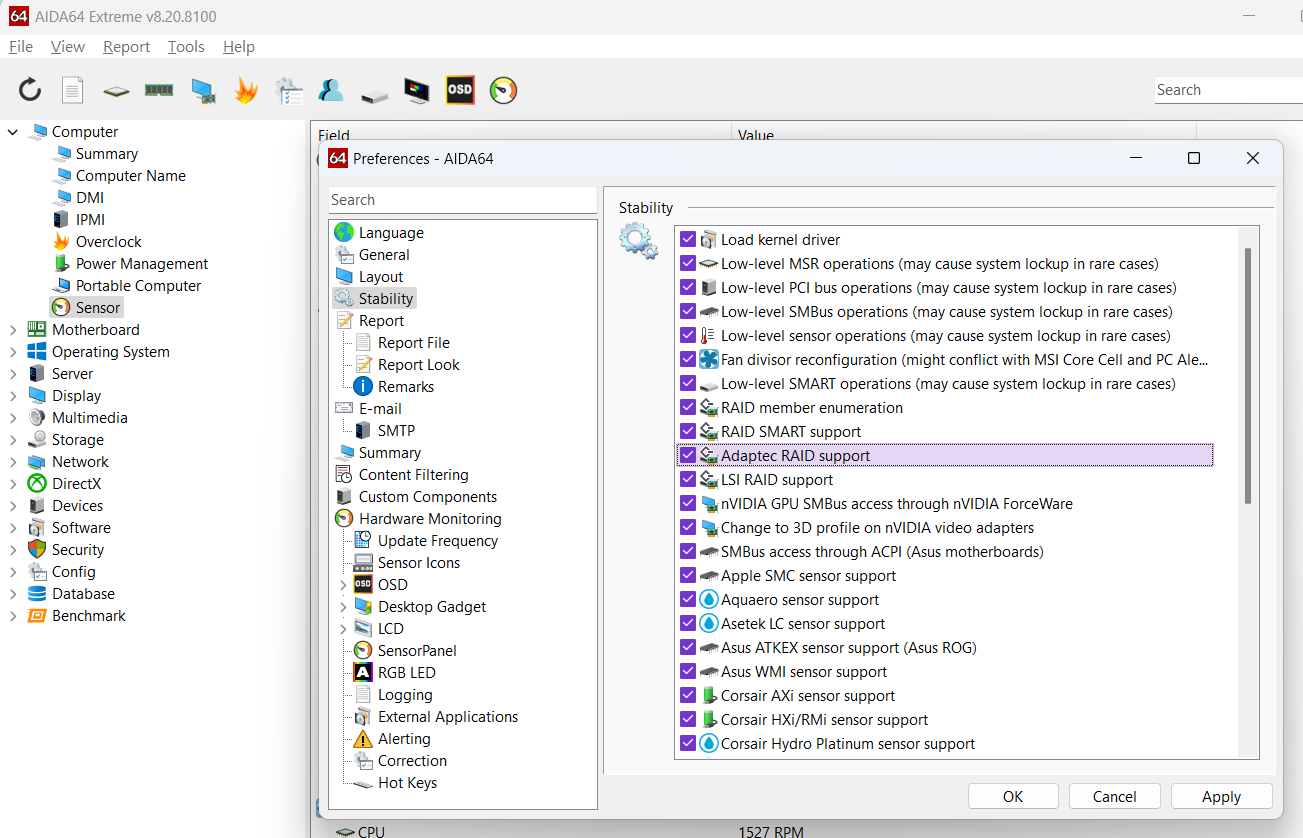Image resolution: width=1303 pixels, height=838 pixels.
Task: Toggle the Apple SMC sensor support checkbox
Action: (x=687, y=576)
